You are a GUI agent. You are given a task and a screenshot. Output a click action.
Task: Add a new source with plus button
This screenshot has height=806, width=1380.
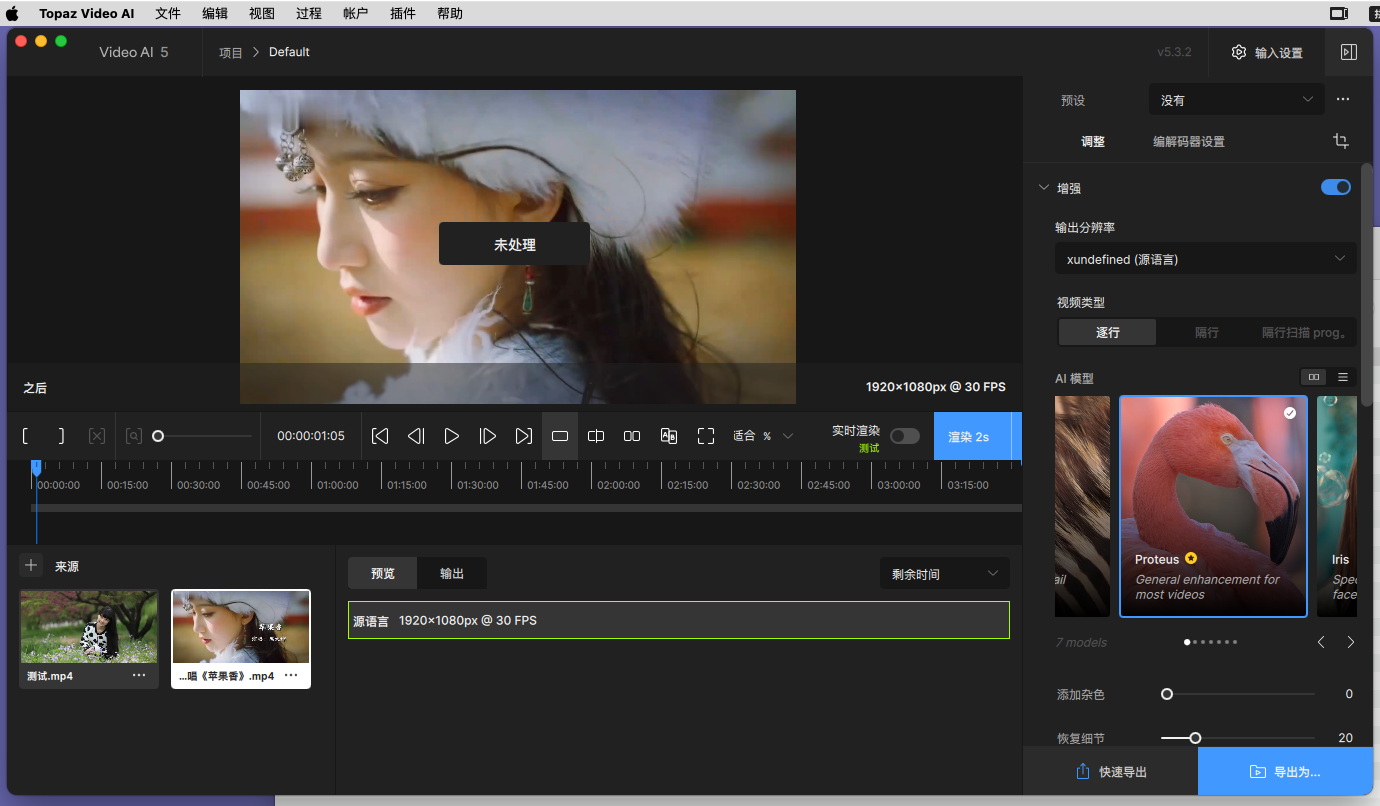coord(31,566)
